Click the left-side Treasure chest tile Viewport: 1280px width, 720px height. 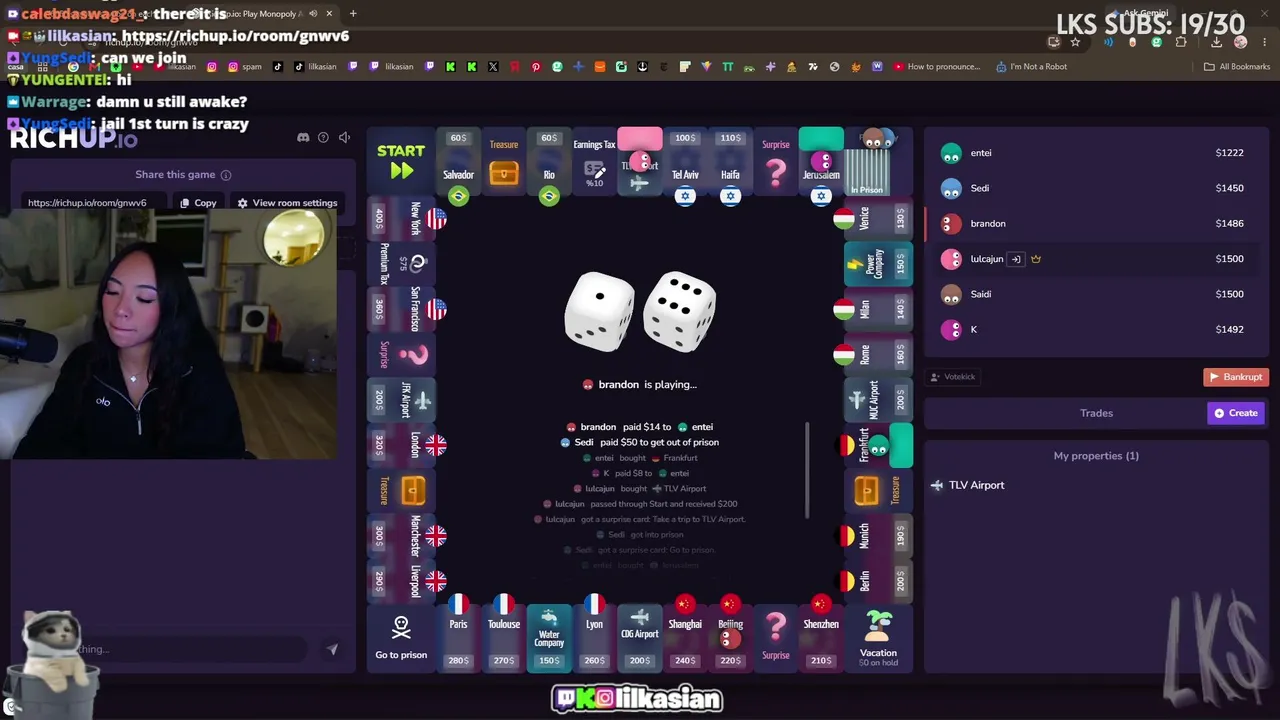(401, 490)
